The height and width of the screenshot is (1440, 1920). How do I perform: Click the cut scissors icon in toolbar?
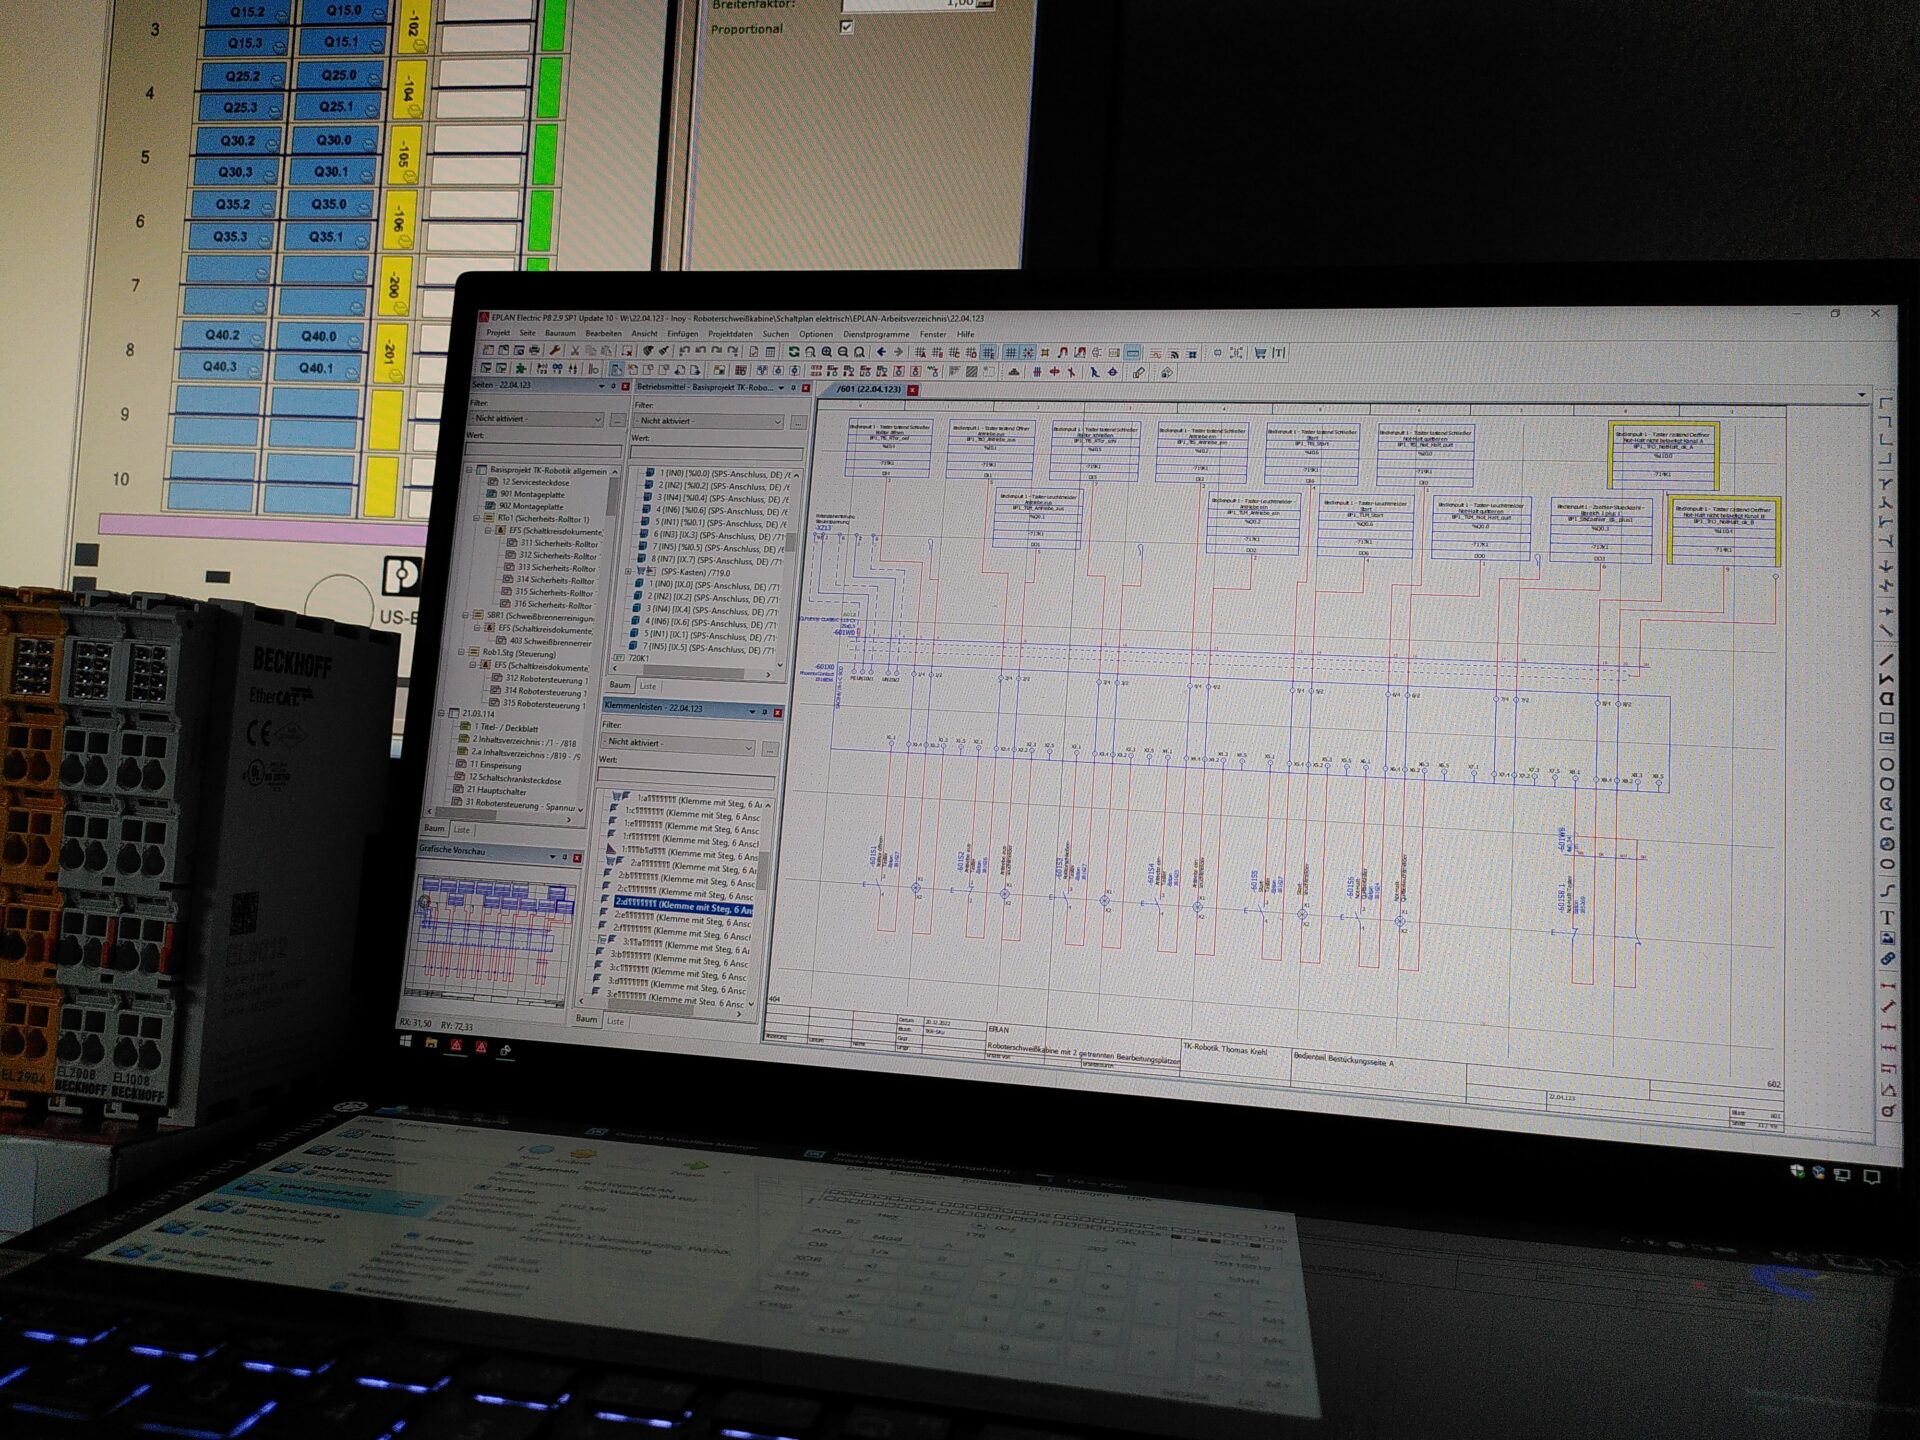click(x=575, y=351)
